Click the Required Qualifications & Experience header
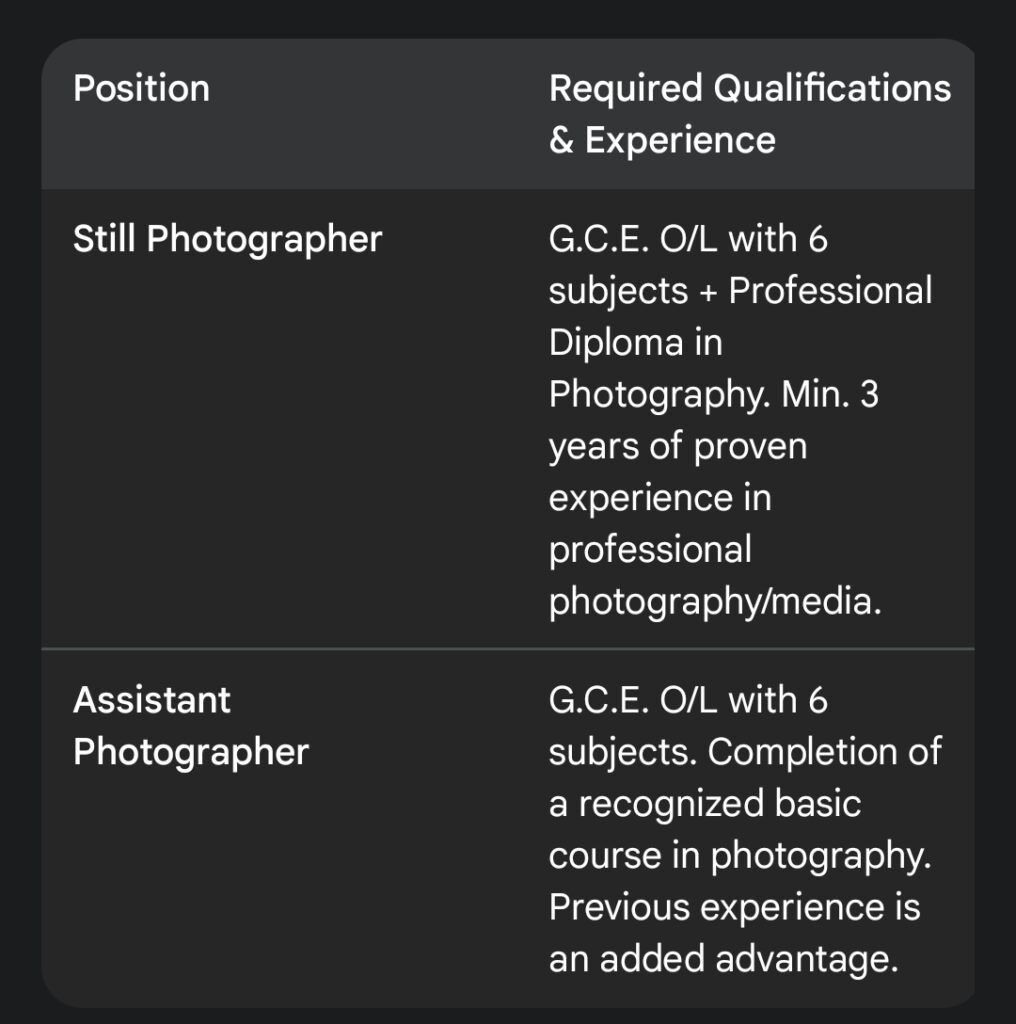This screenshot has width=1016, height=1024. pyautogui.click(x=749, y=114)
